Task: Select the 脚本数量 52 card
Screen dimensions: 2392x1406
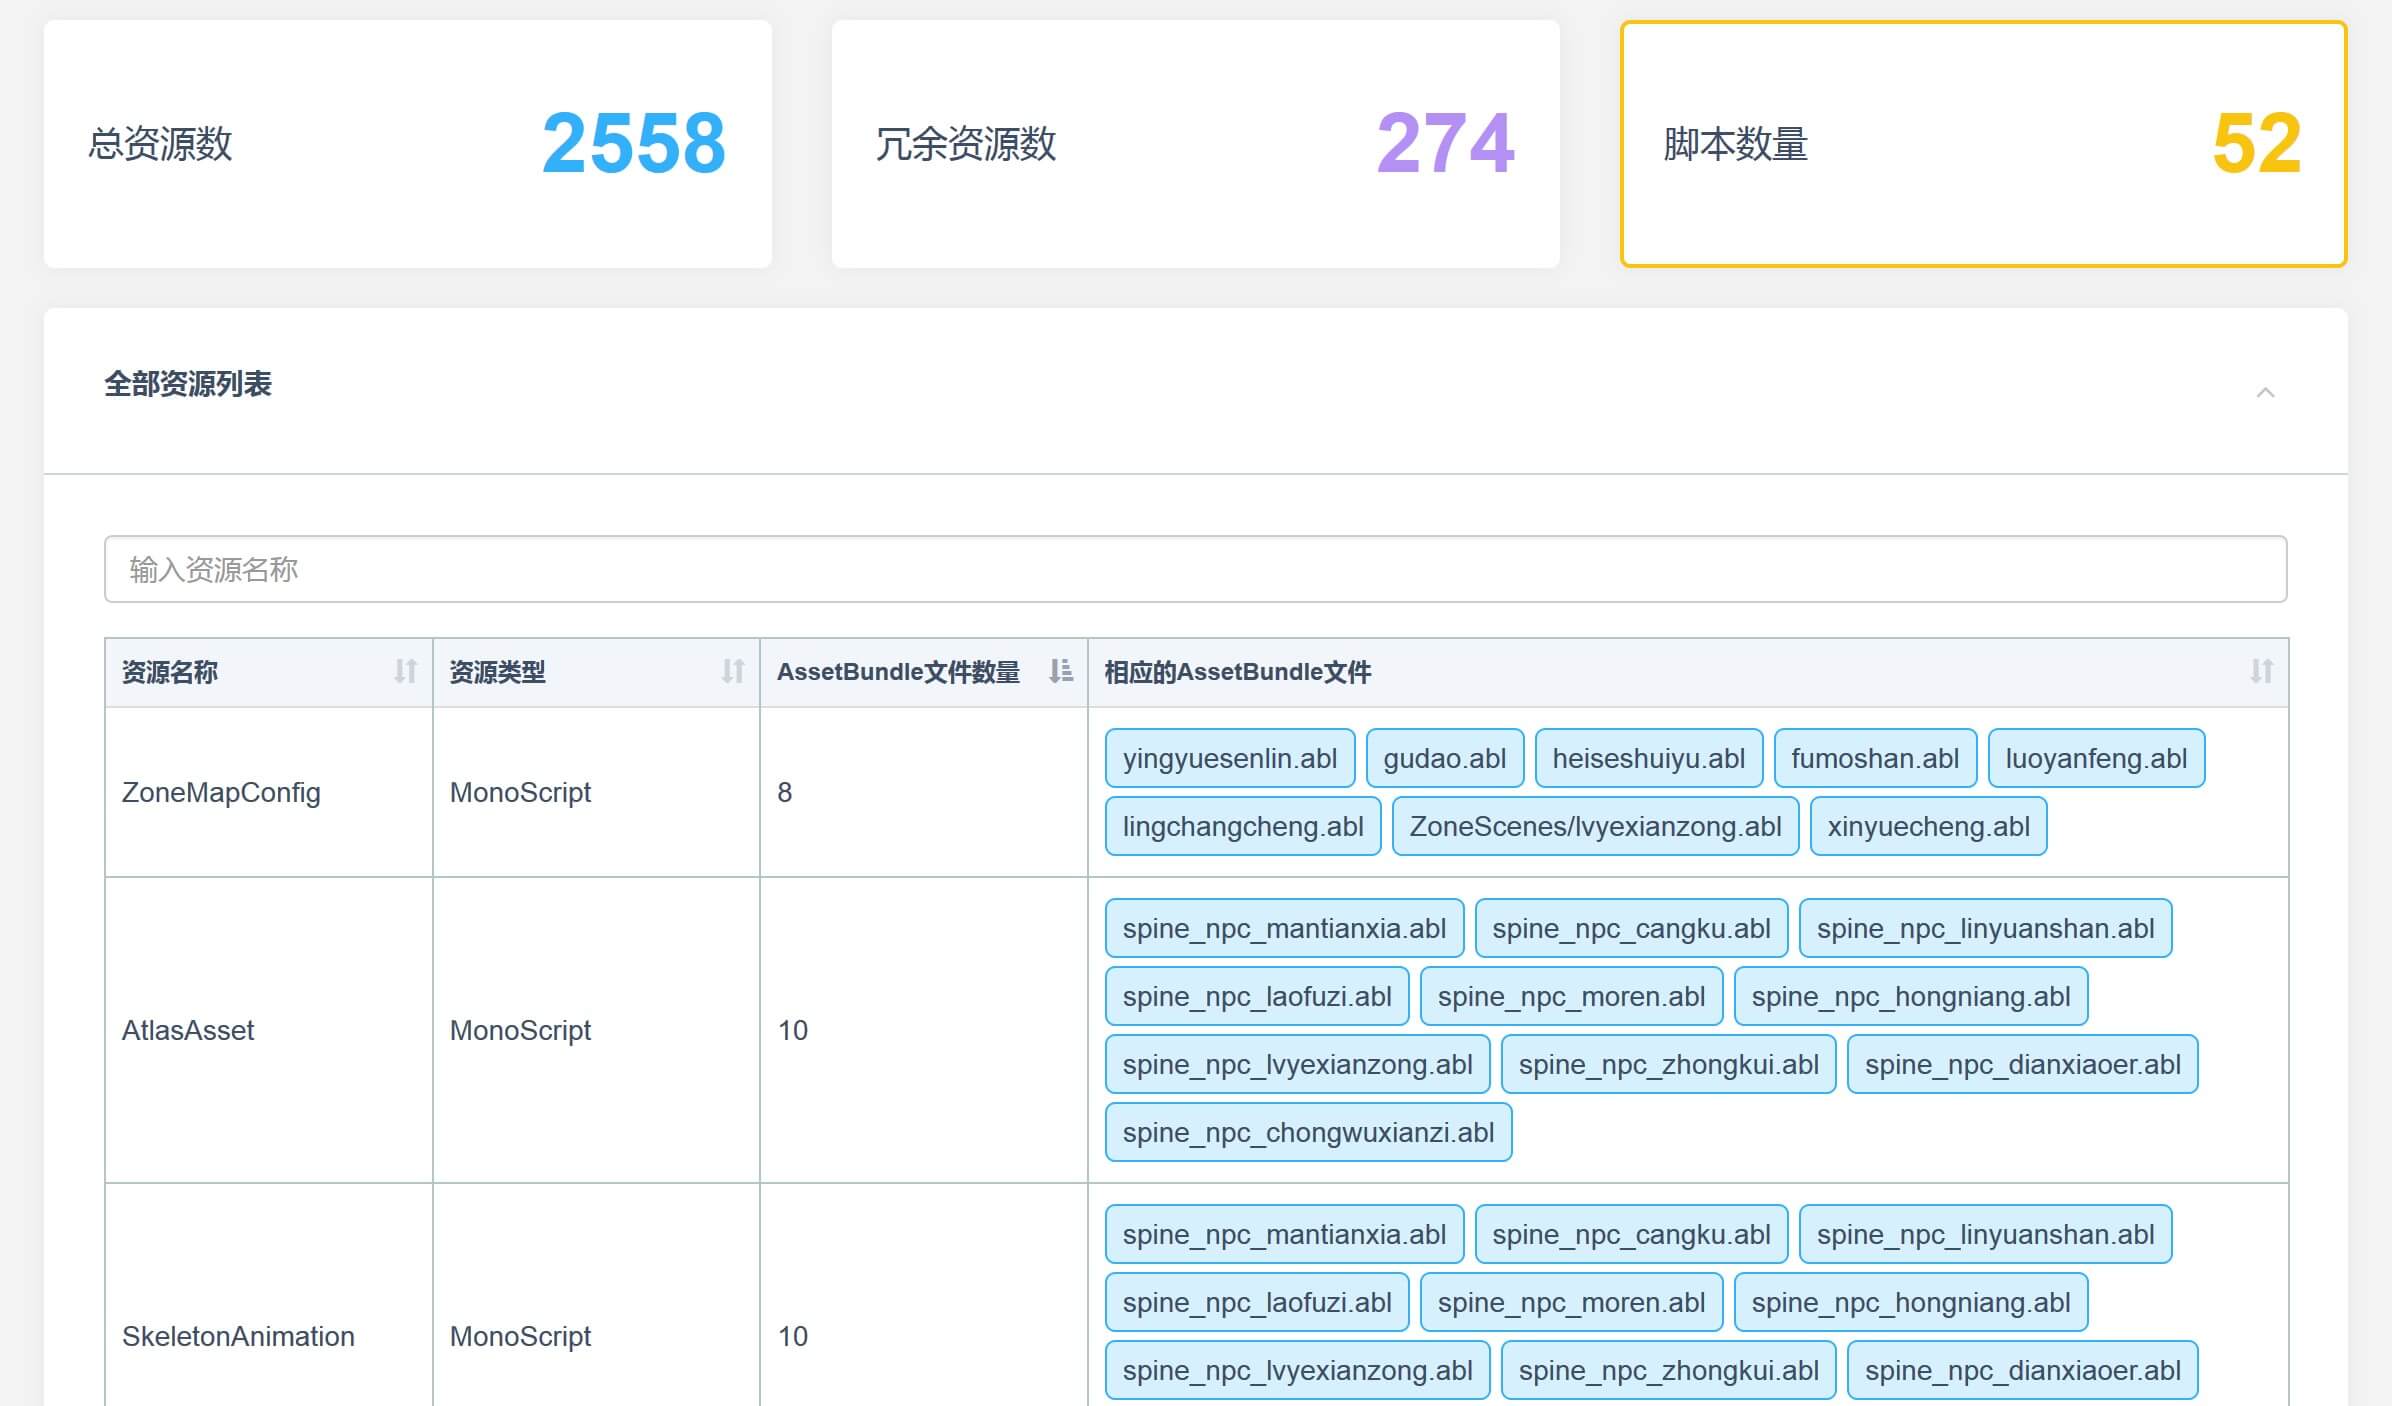Action: pyautogui.click(x=1983, y=144)
